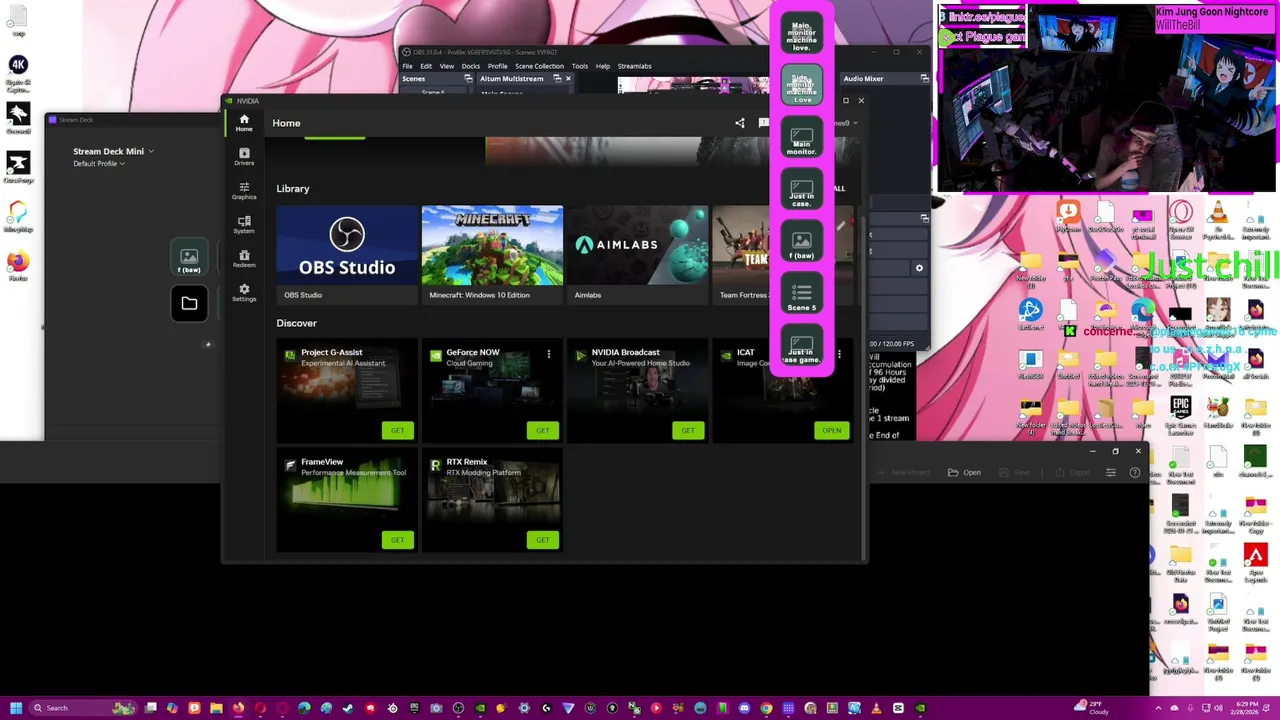Viewport: 1280px width, 720px height.
Task: Click GET button for FrameView
Action: [x=397, y=540]
